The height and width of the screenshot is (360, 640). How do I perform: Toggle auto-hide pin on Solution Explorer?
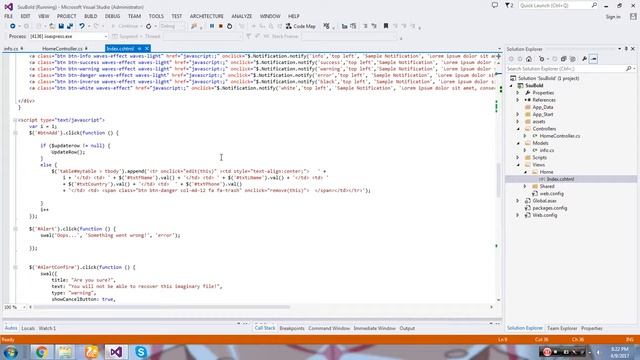tap(626, 49)
